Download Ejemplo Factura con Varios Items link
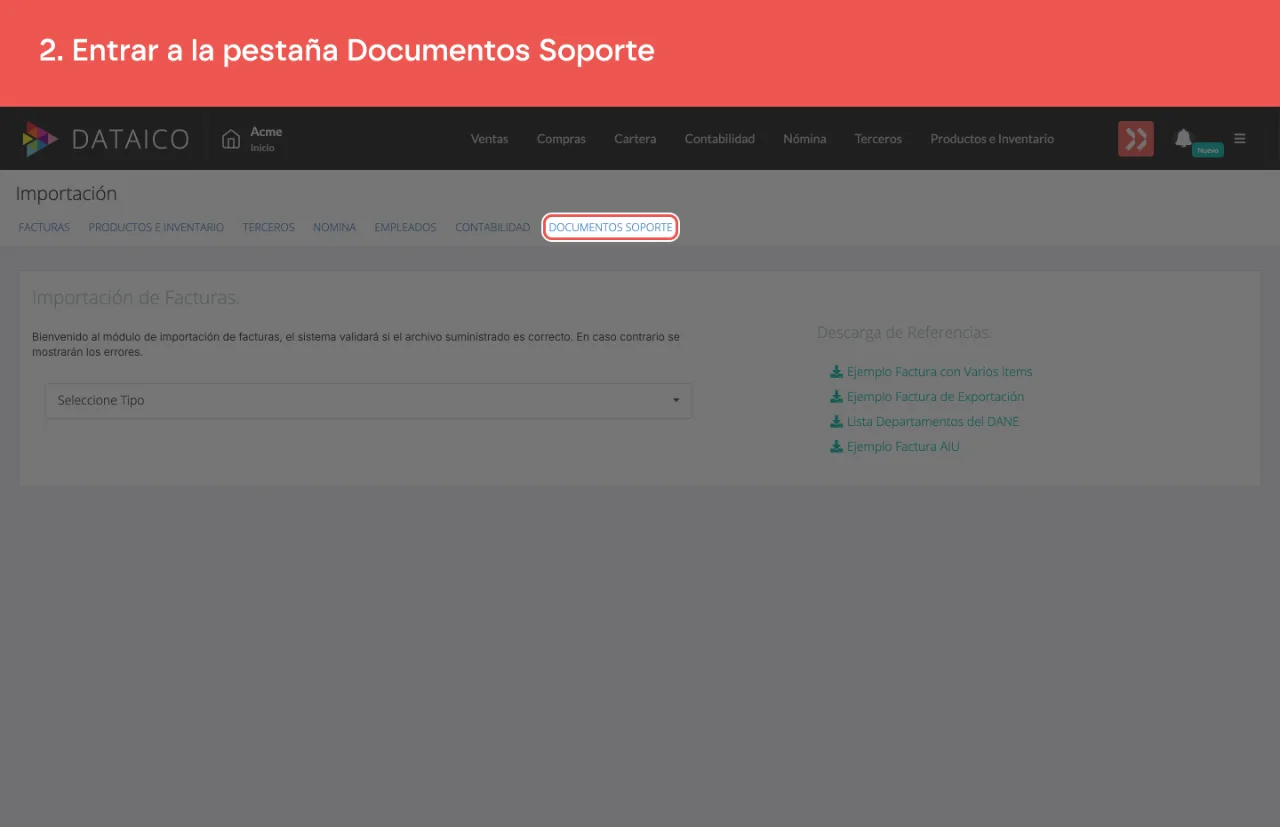This screenshot has width=1280, height=827. coord(939,372)
